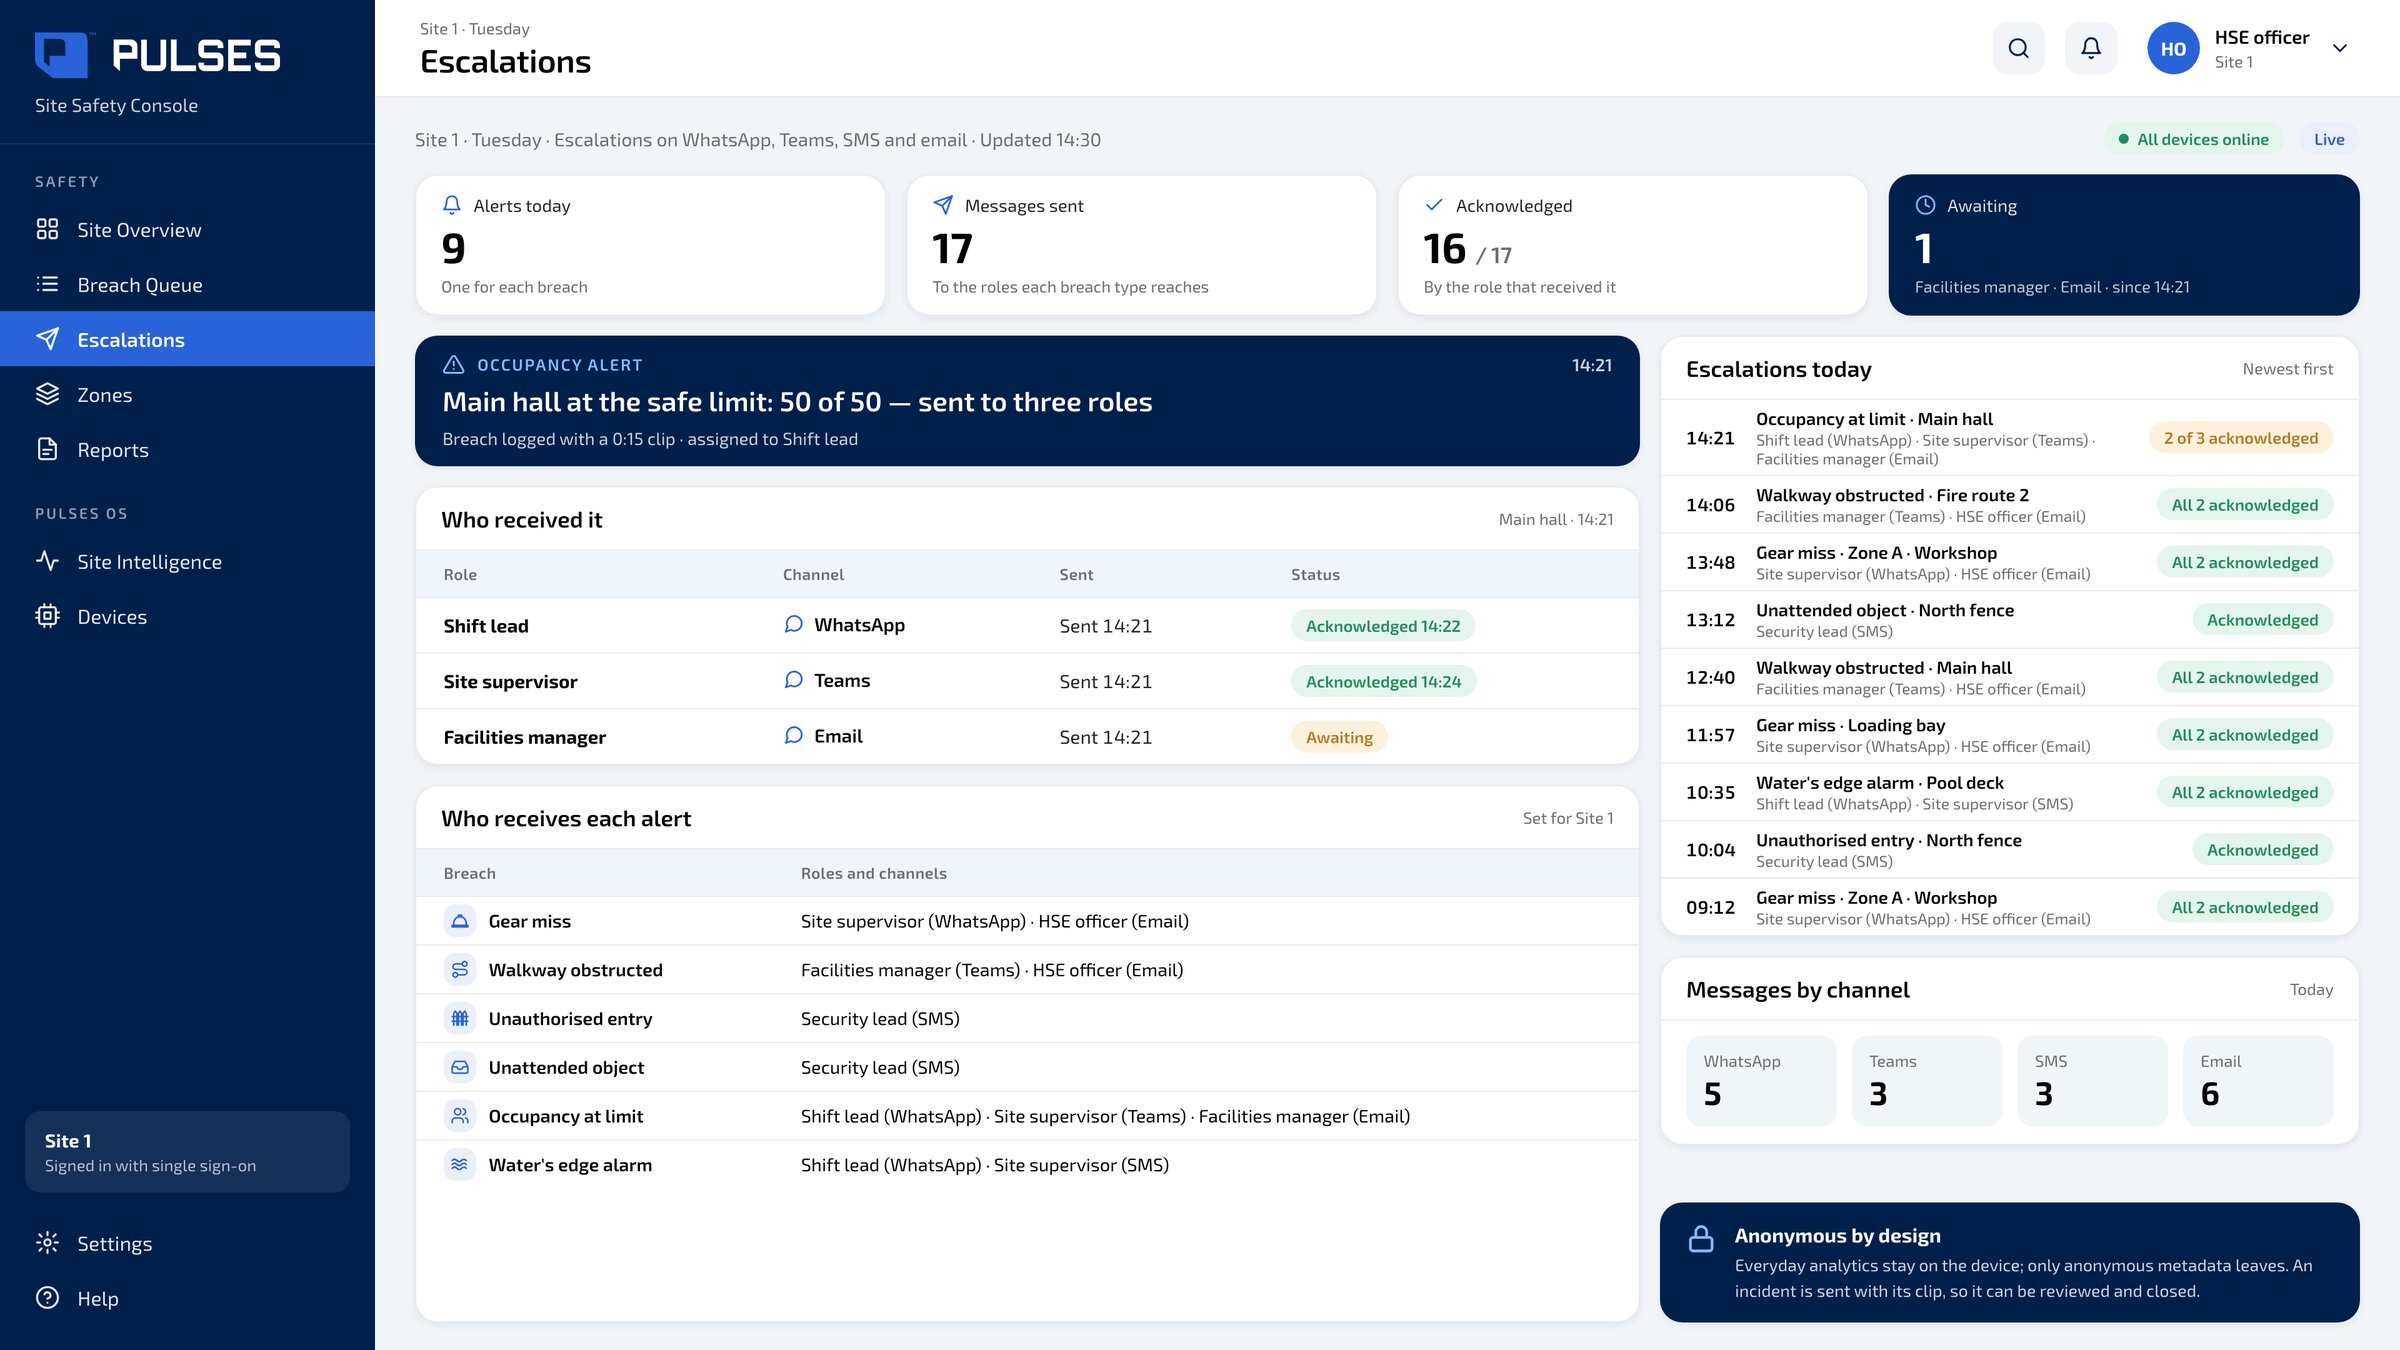The image size is (2400, 1350).
Task: Click the Awaiting clock icon
Action: coord(1925,205)
